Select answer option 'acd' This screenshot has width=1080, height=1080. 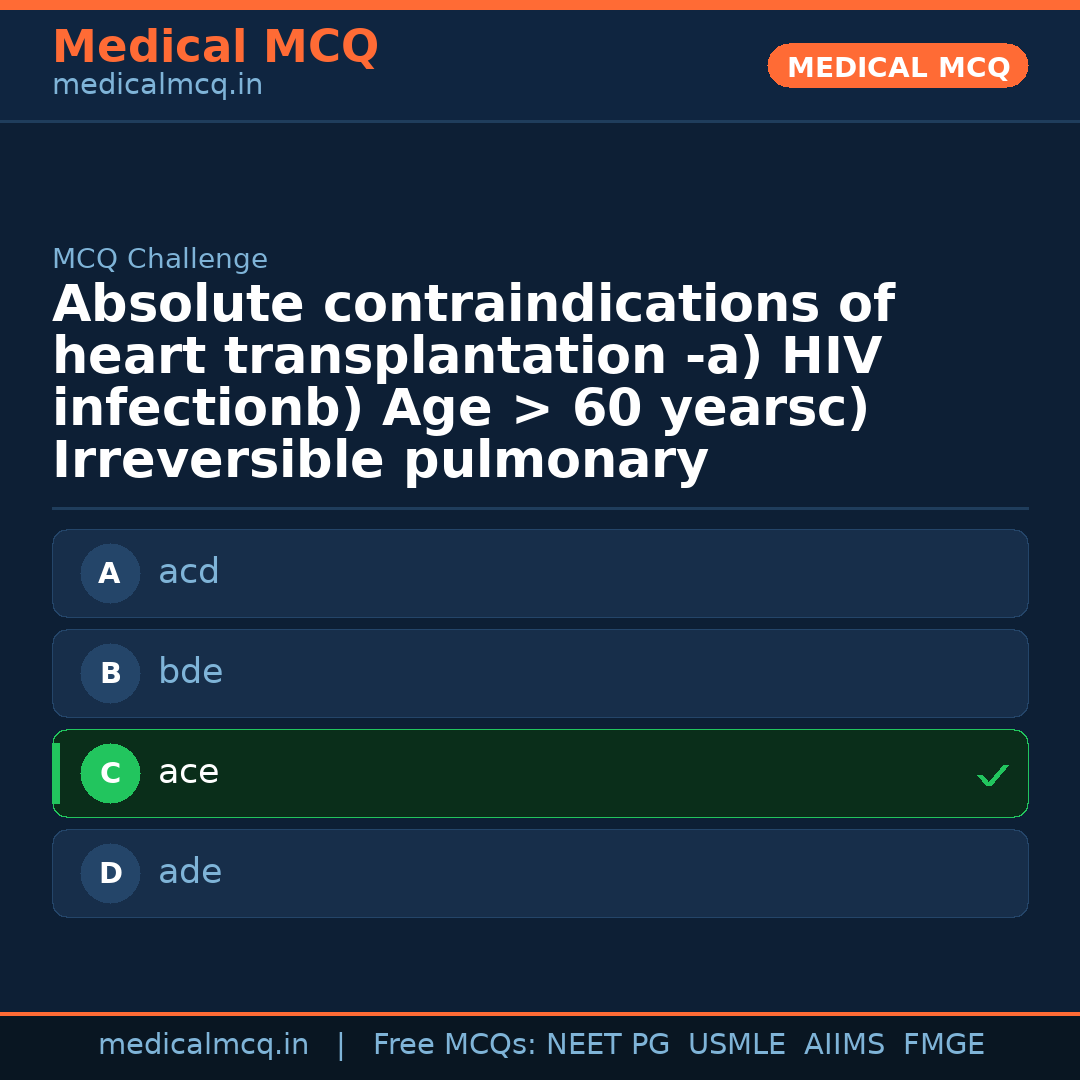pyautogui.click(x=540, y=573)
